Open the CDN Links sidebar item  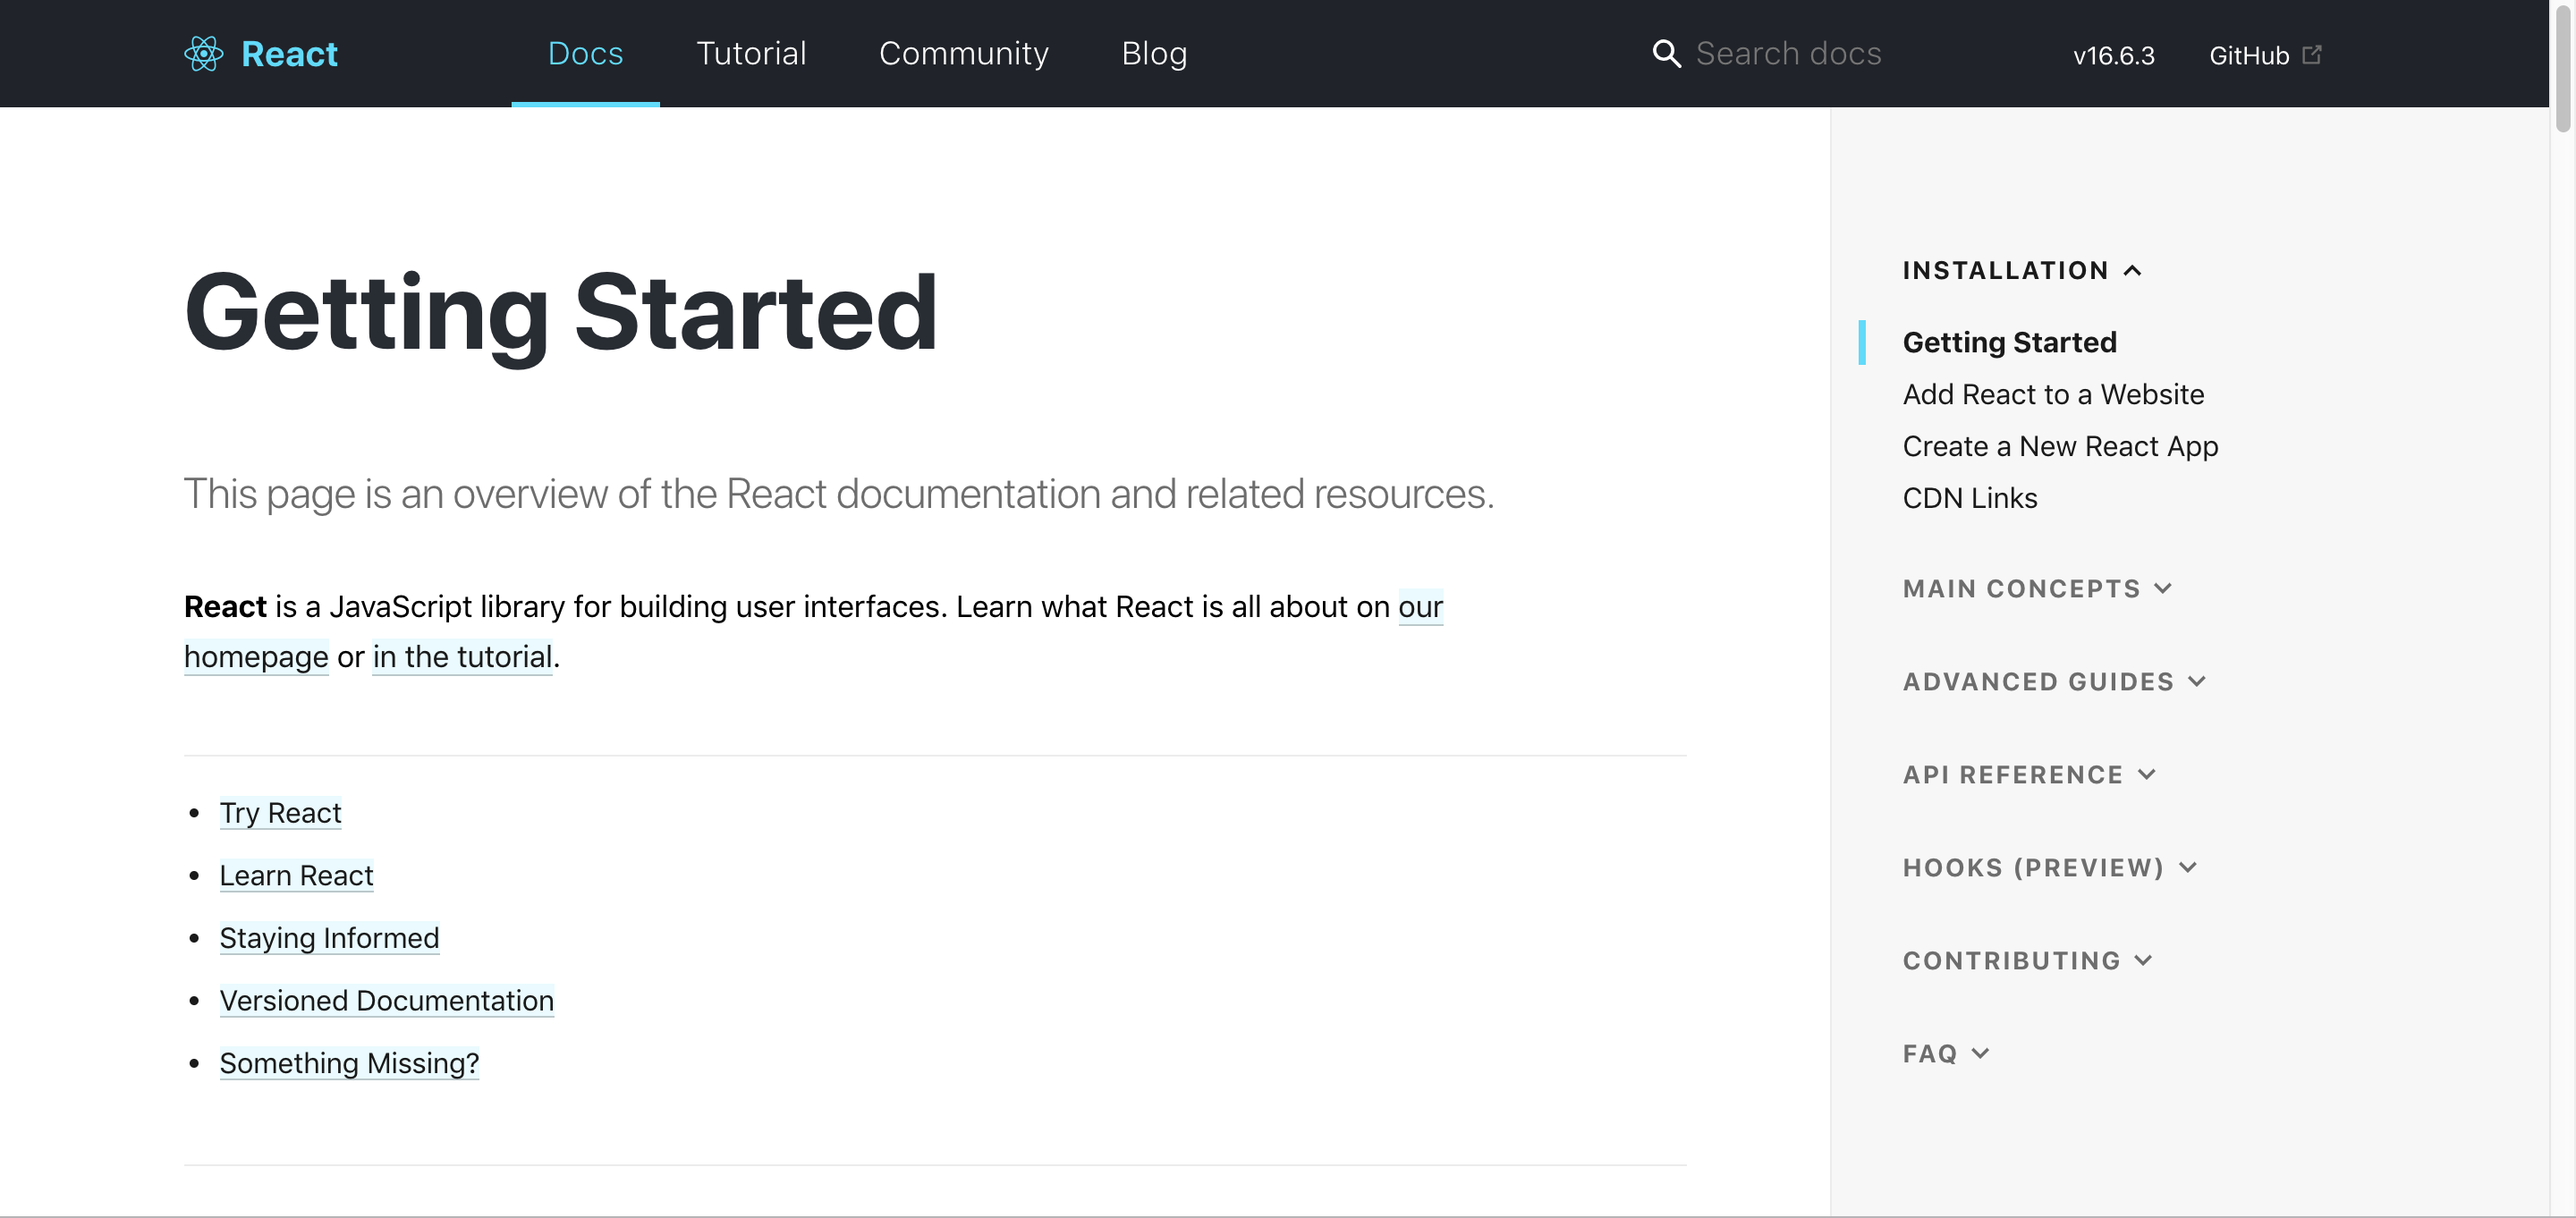coord(1969,498)
